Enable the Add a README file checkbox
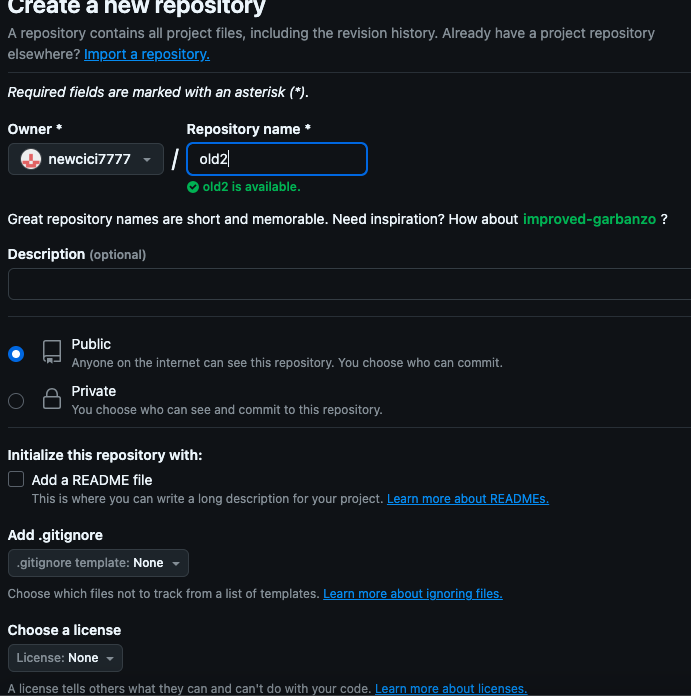Image resolution: width=691 pixels, height=696 pixels. pyautogui.click(x=16, y=480)
